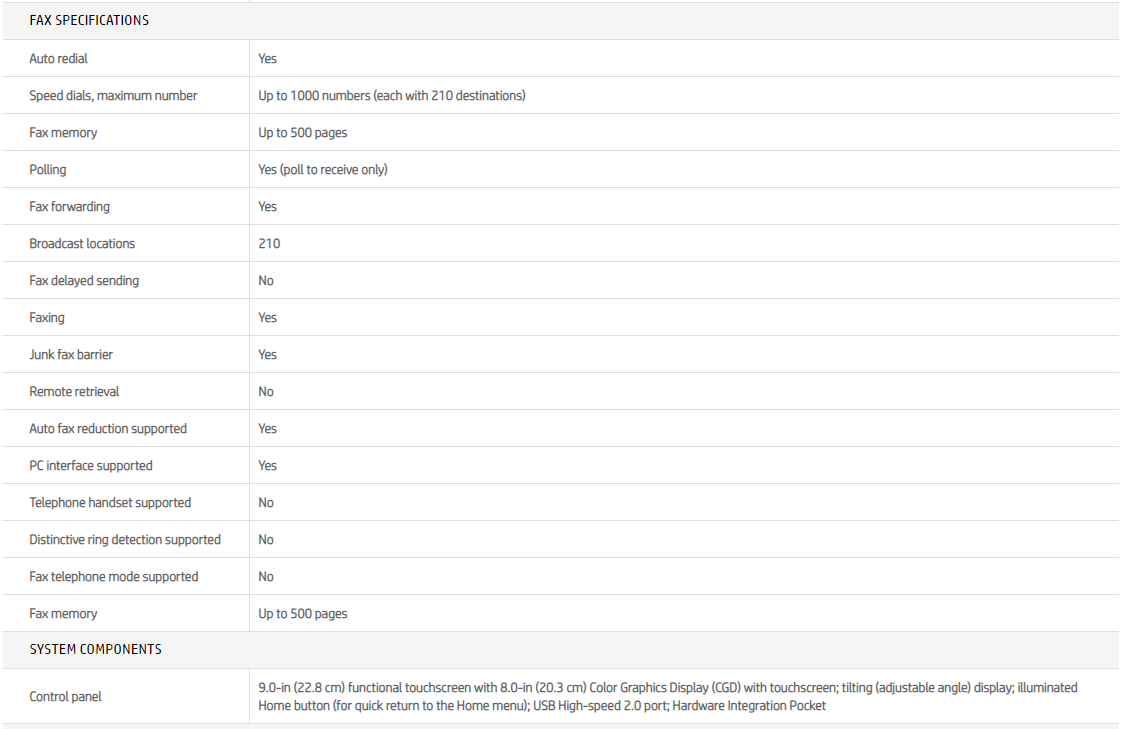
Task: Click the PC interface supported label
Action: click(x=91, y=466)
